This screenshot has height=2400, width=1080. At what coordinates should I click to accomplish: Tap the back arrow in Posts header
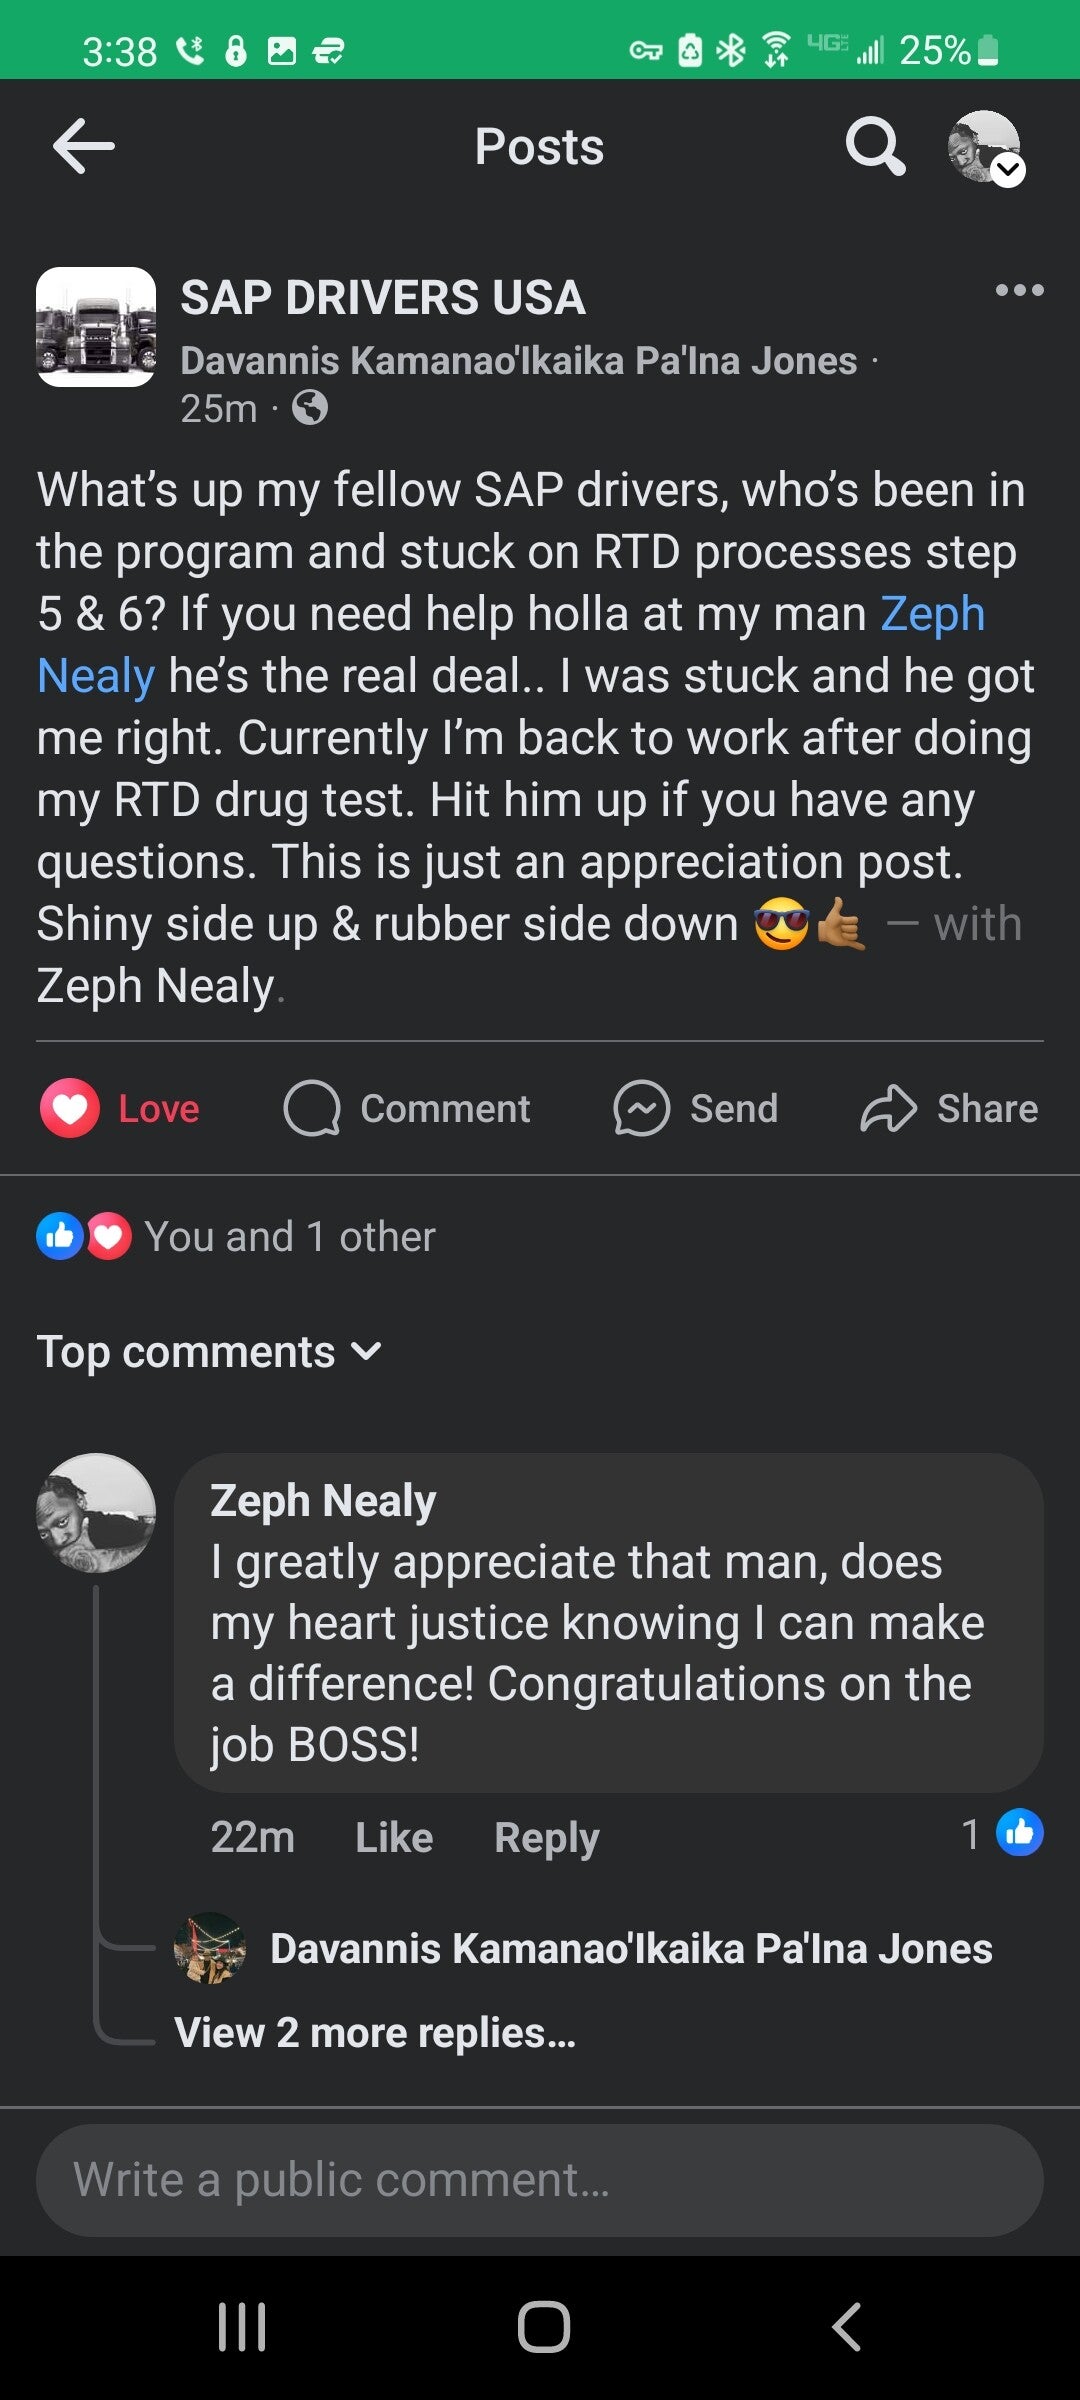[x=84, y=146]
